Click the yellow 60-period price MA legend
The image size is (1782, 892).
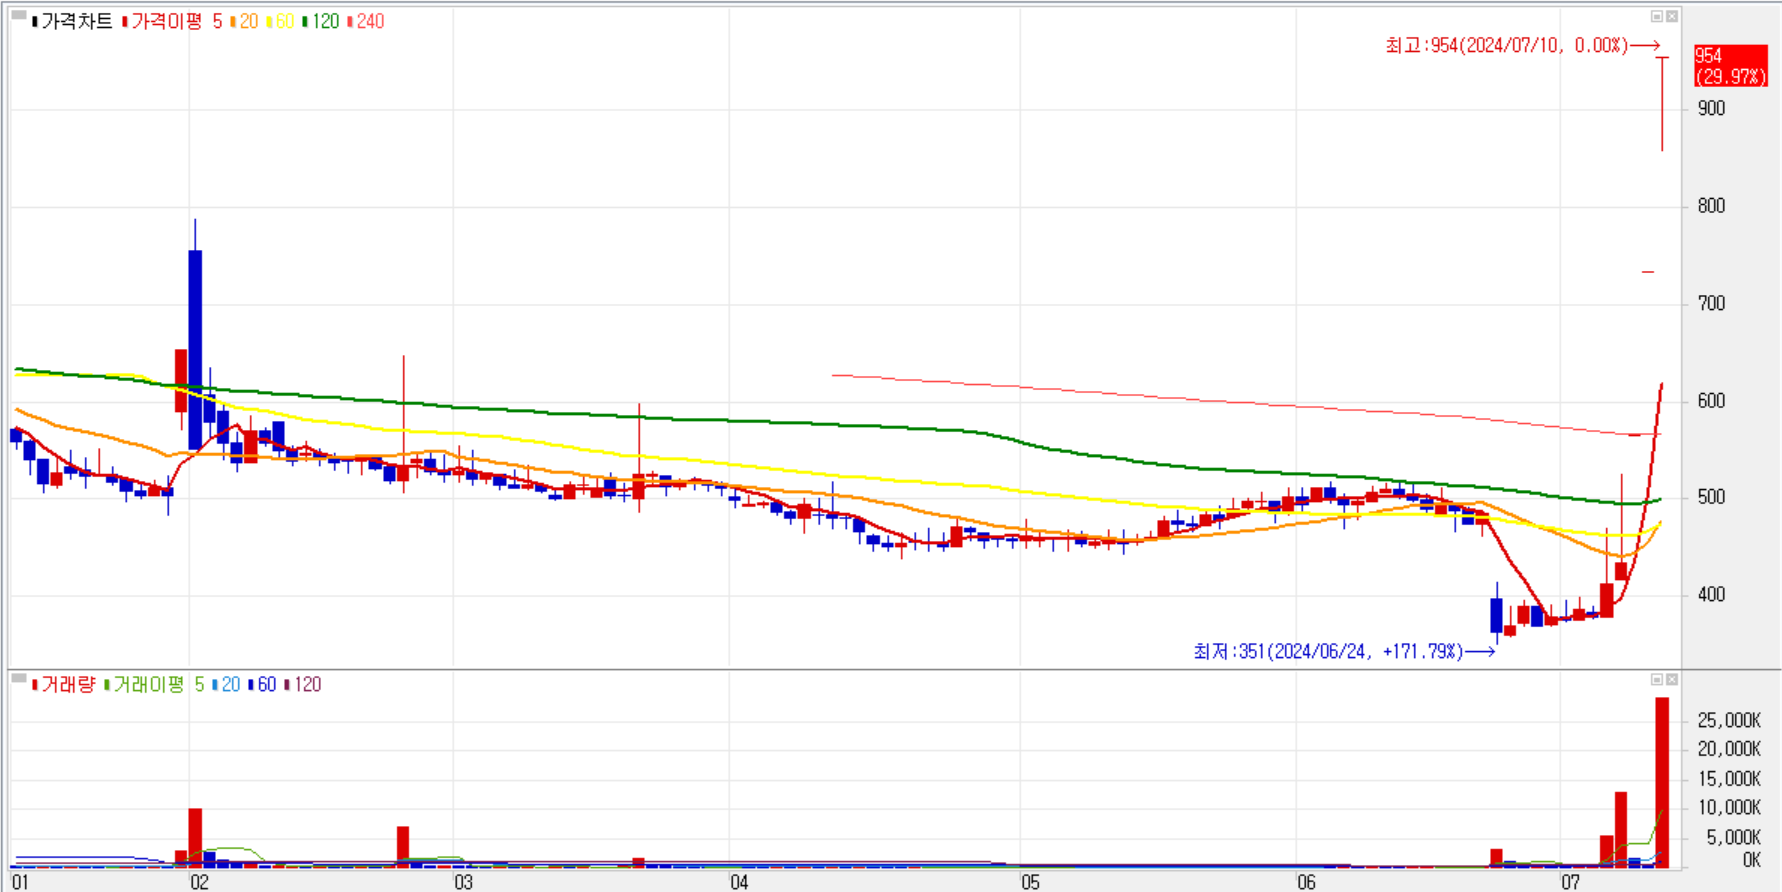point(281,21)
